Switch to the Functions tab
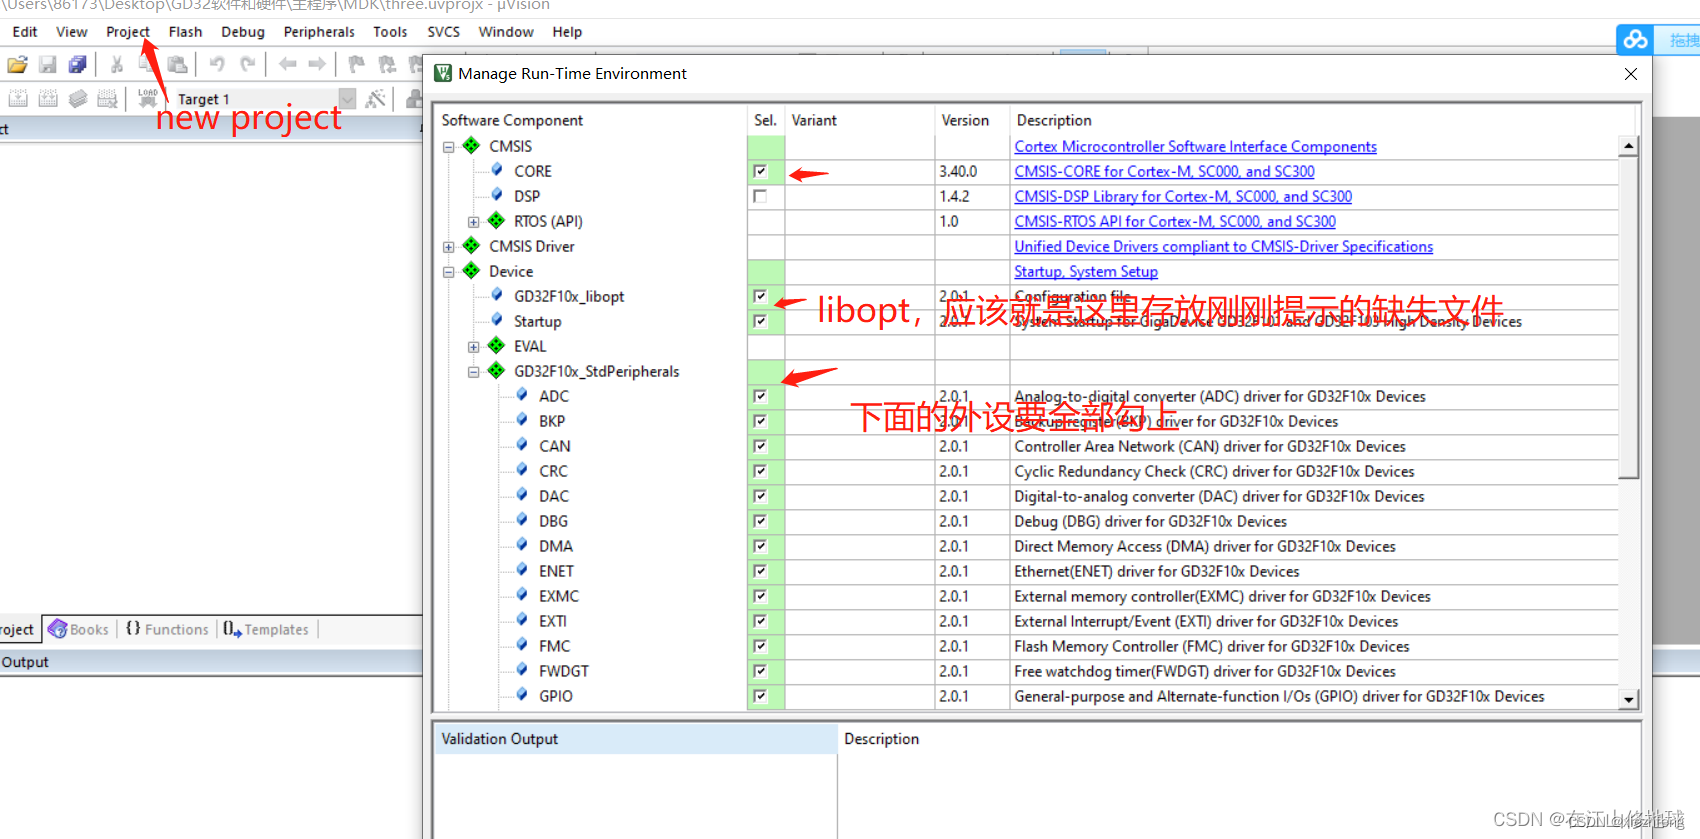 [x=167, y=629]
